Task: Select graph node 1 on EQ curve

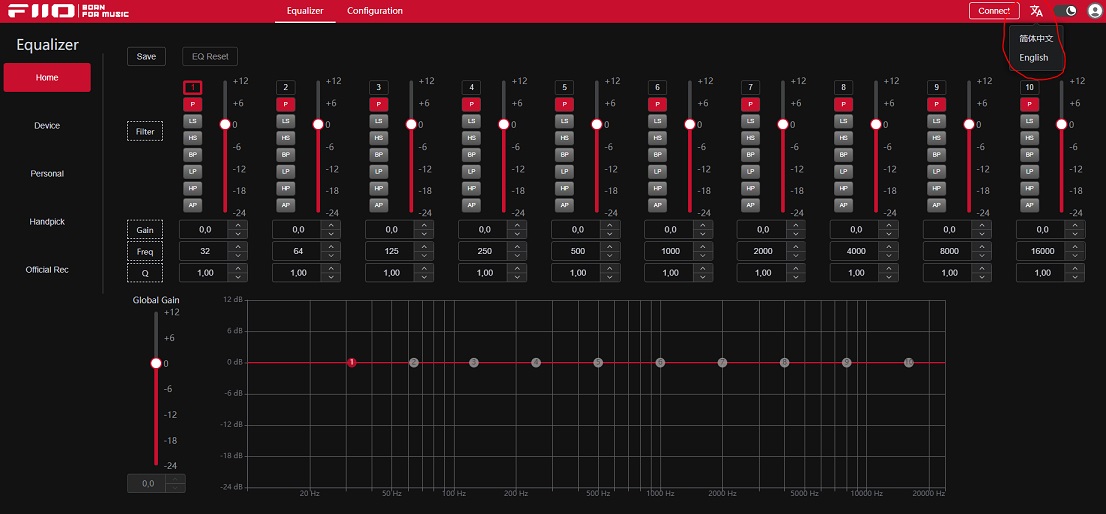Action: (351, 362)
